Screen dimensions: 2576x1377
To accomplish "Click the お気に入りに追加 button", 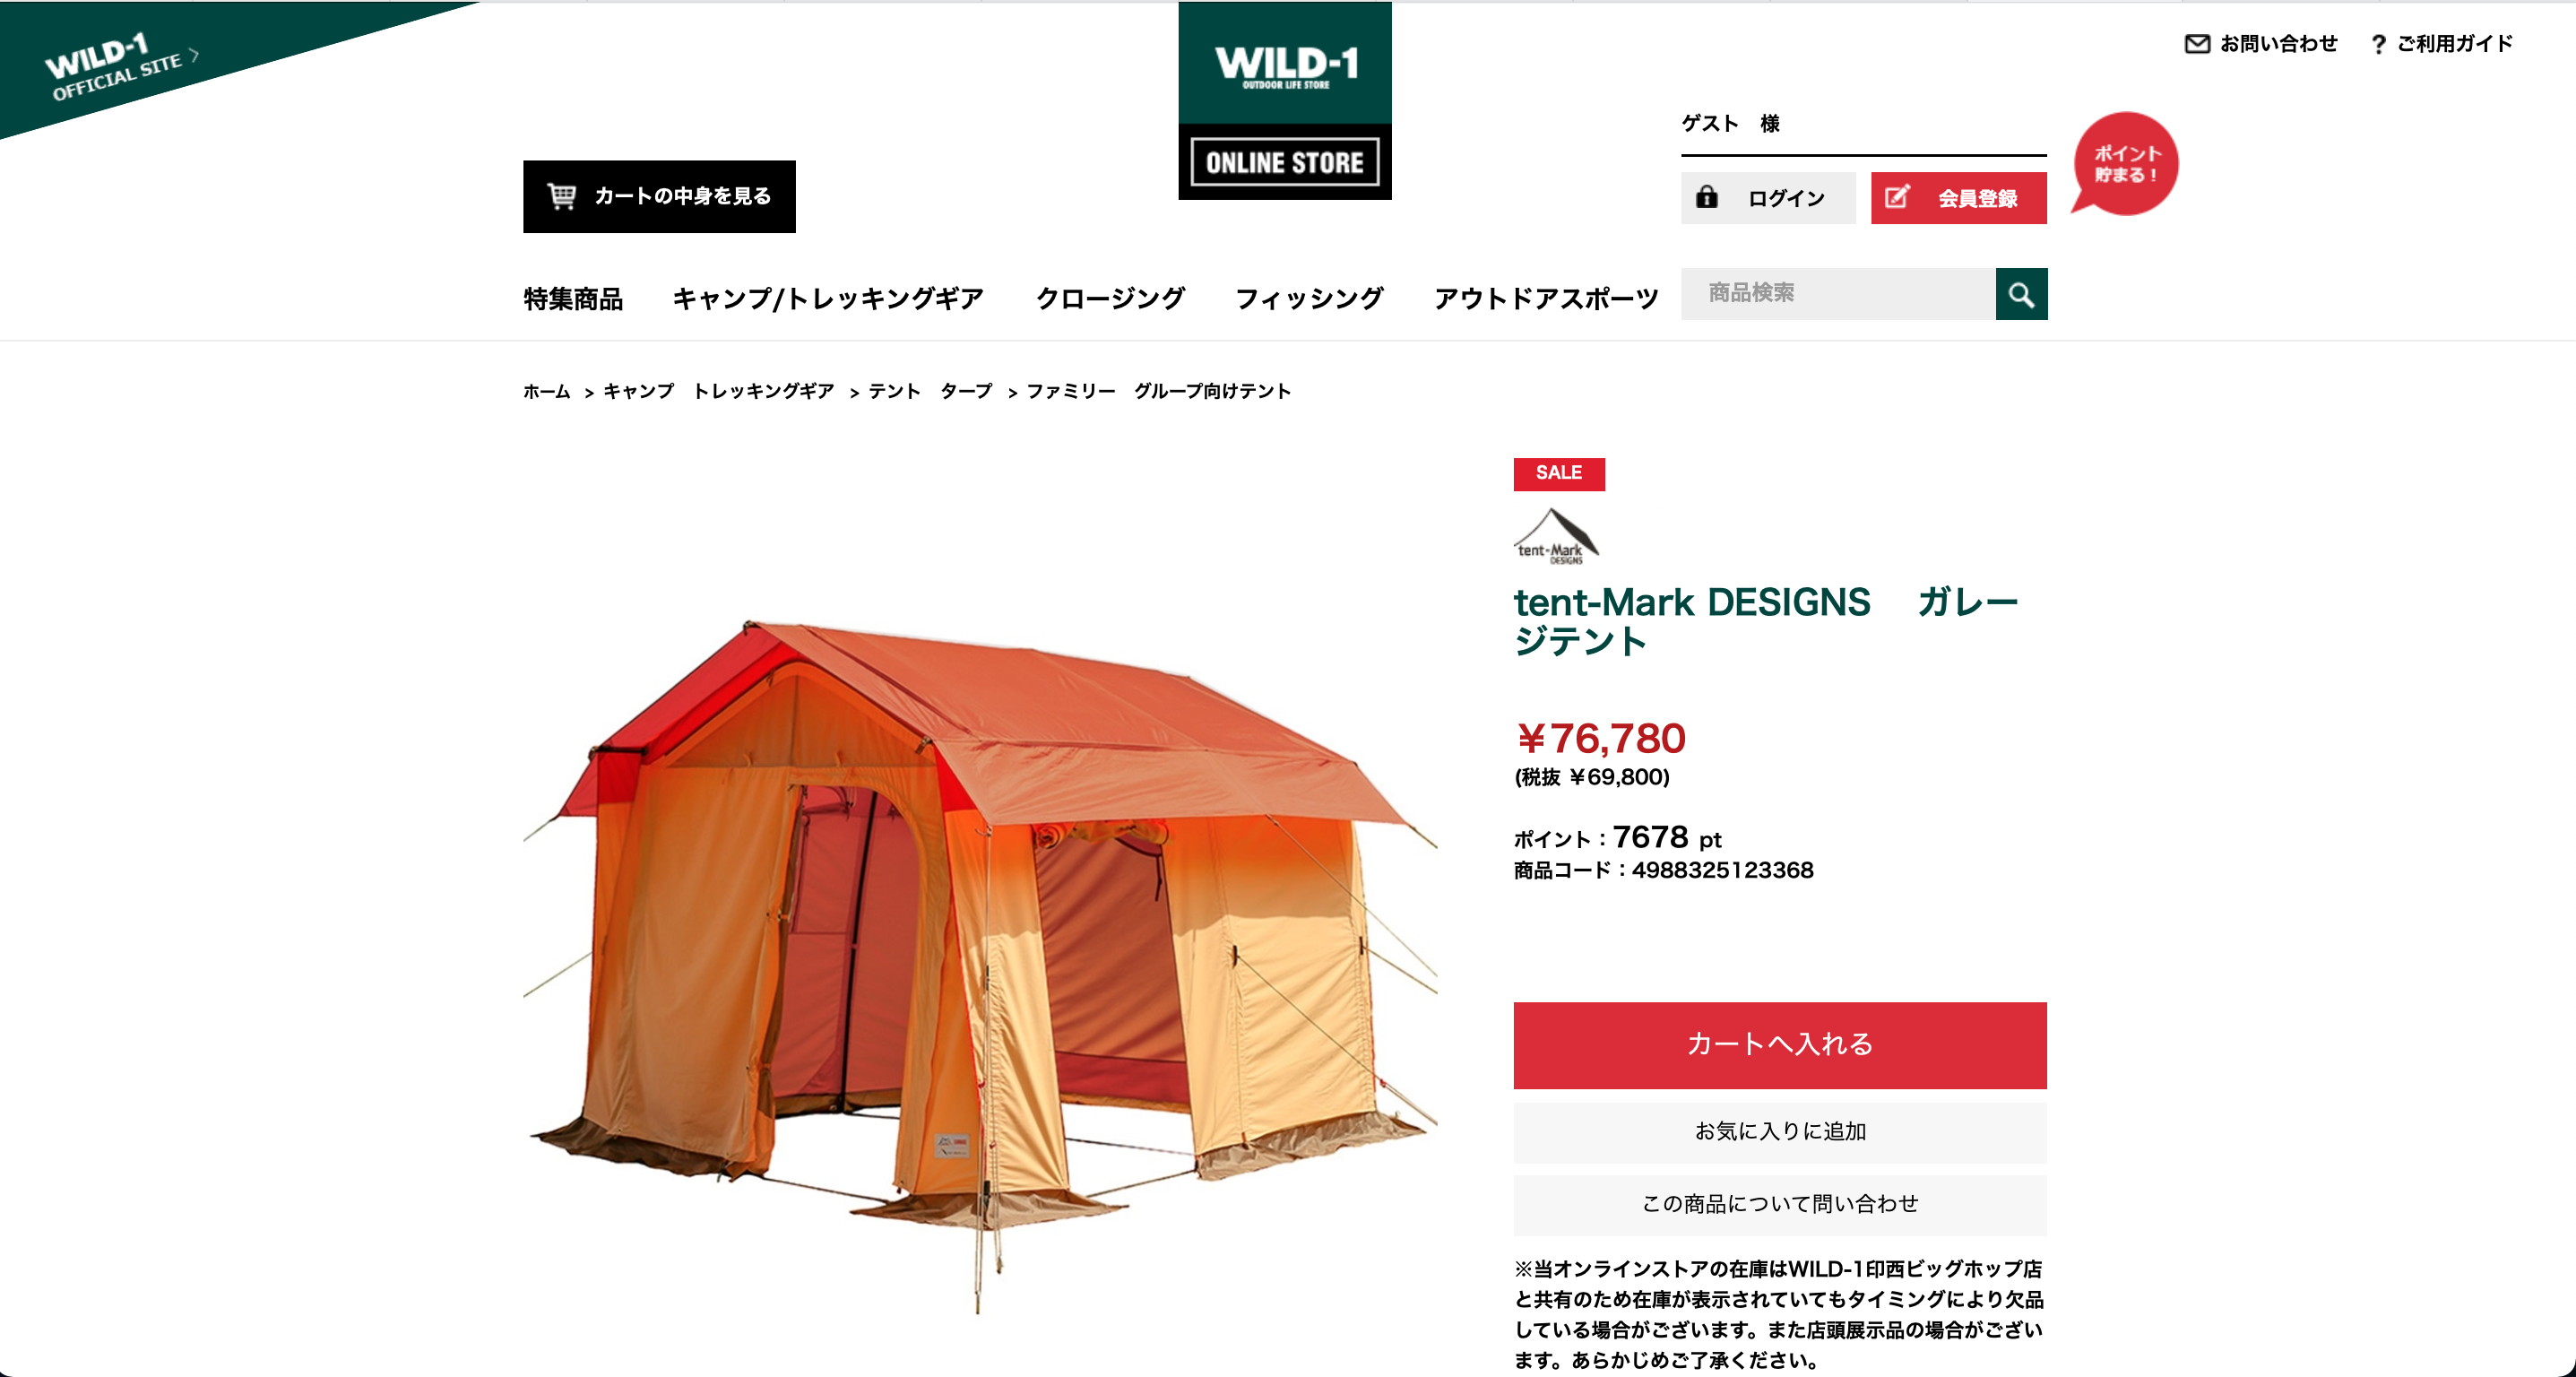I will pos(1780,1132).
